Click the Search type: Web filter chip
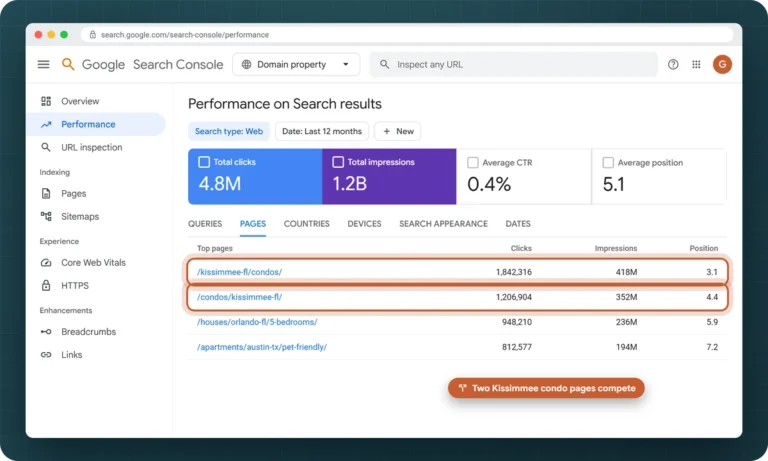768x461 pixels. [x=229, y=131]
